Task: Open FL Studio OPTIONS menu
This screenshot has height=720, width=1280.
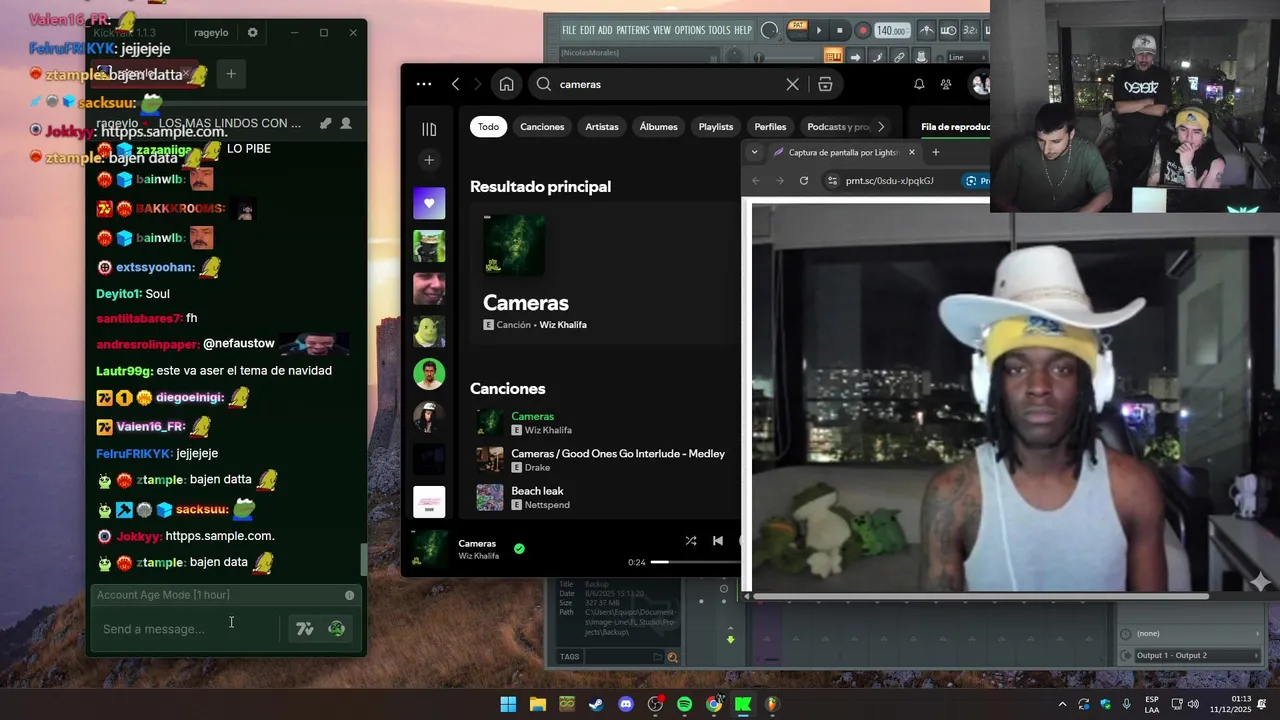Action: (690, 30)
